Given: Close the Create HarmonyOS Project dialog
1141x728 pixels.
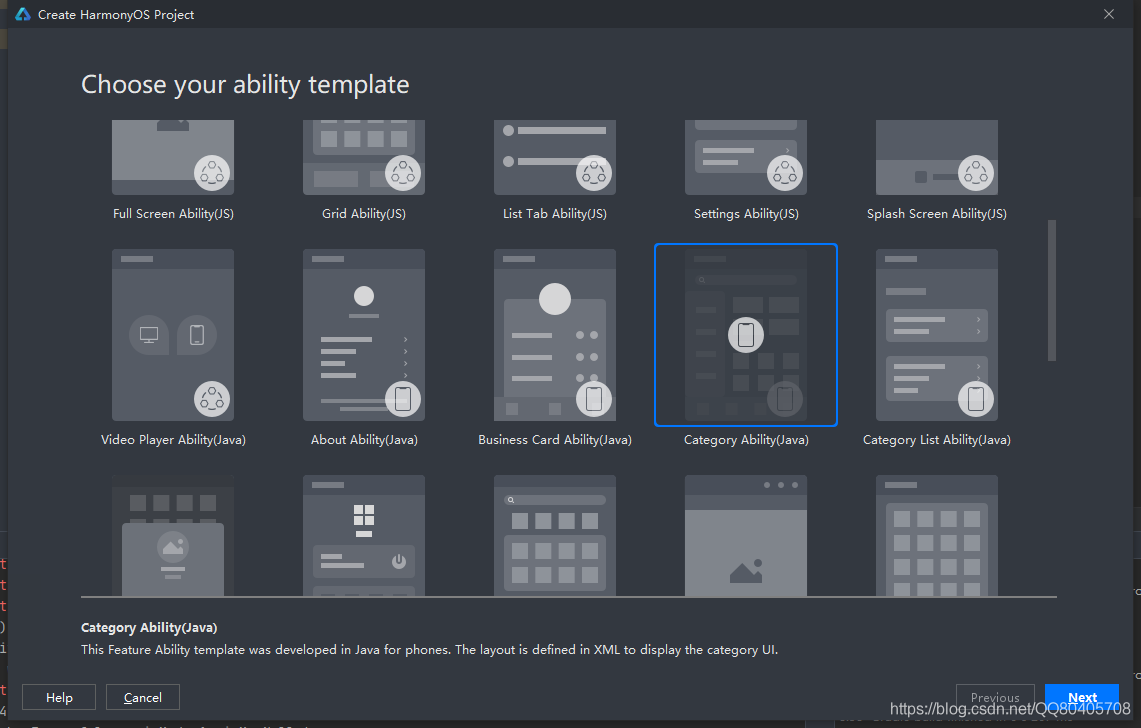Looking at the screenshot, I should click(1108, 15).
